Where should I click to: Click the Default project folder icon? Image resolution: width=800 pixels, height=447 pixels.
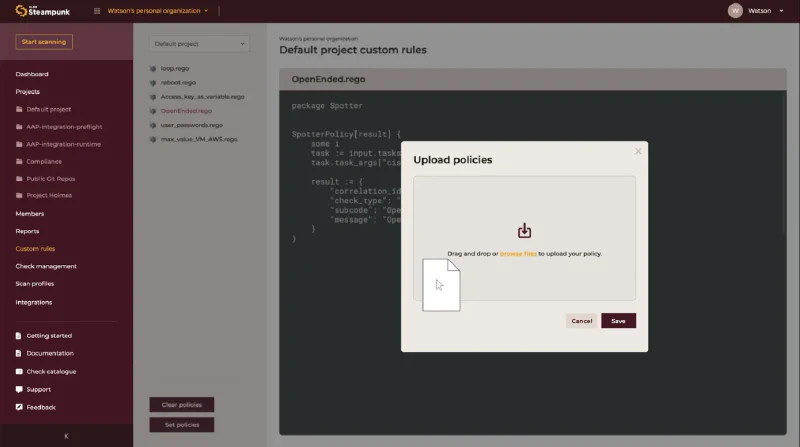(x=19, y=109)
